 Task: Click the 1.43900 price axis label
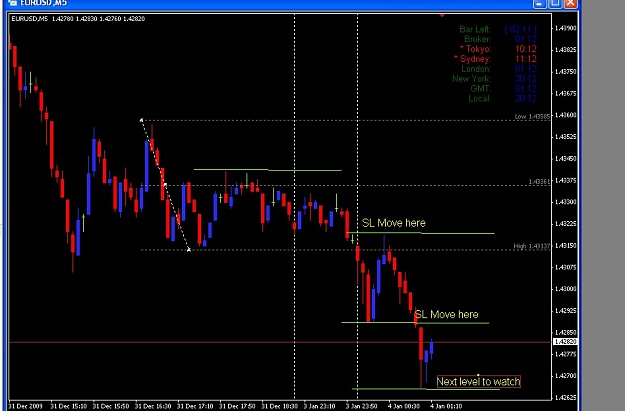tap(565, 28)
